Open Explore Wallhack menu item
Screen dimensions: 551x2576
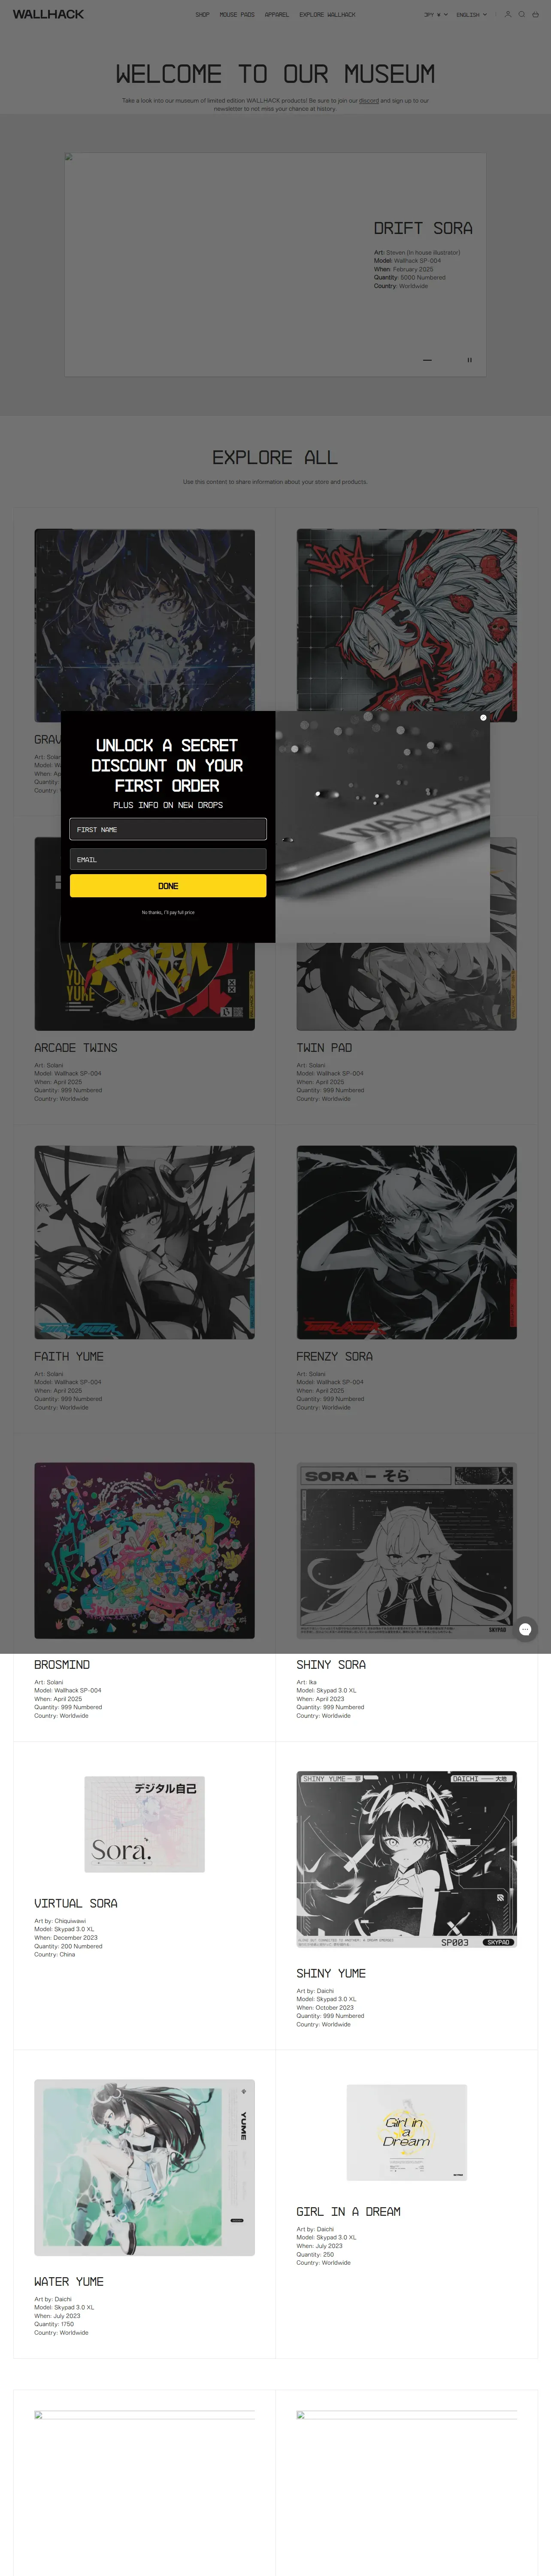point(327,15)
